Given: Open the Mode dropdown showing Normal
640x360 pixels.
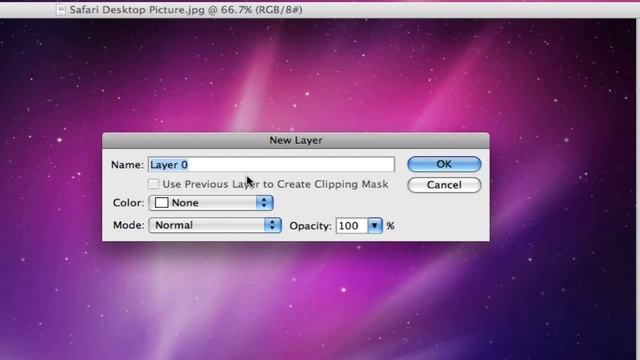Looking at the screenshot, I should (x=215, y=225).
